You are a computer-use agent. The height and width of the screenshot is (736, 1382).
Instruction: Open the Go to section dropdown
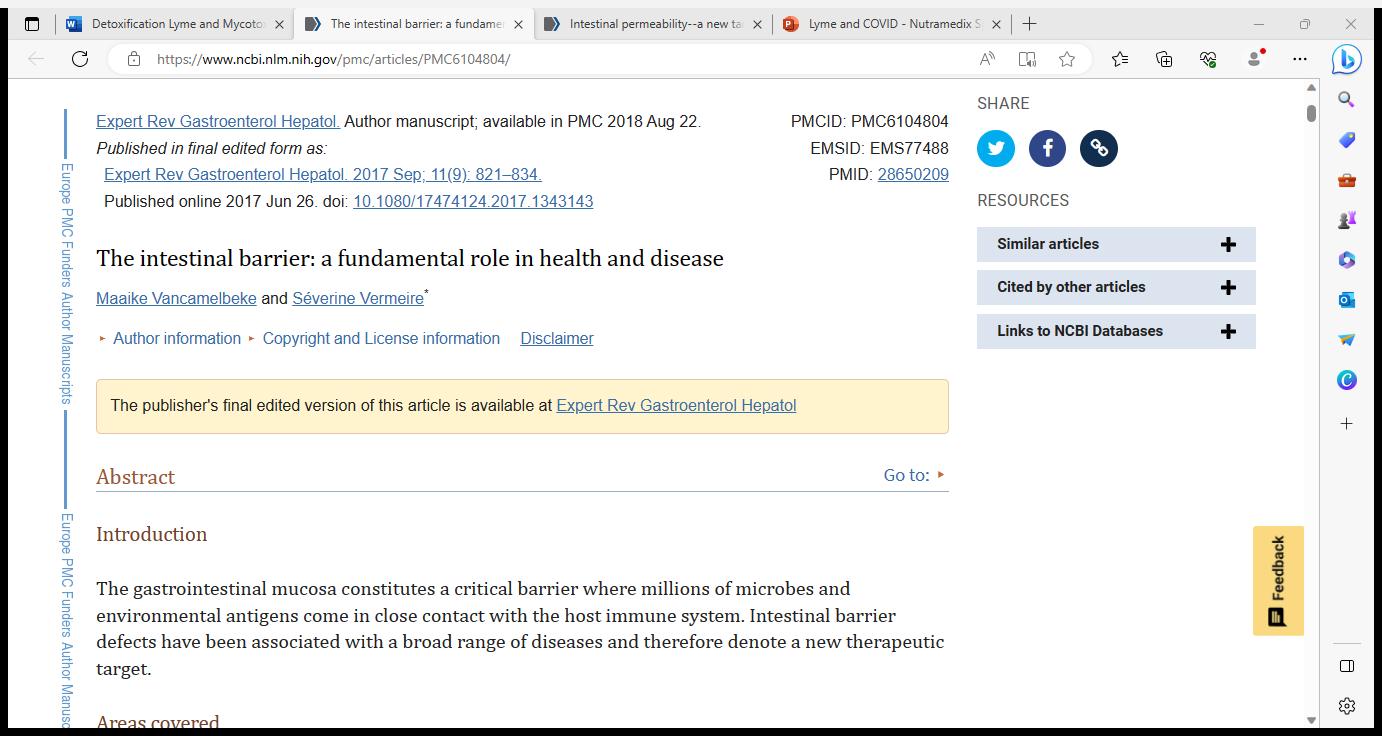tap(914, 475)
